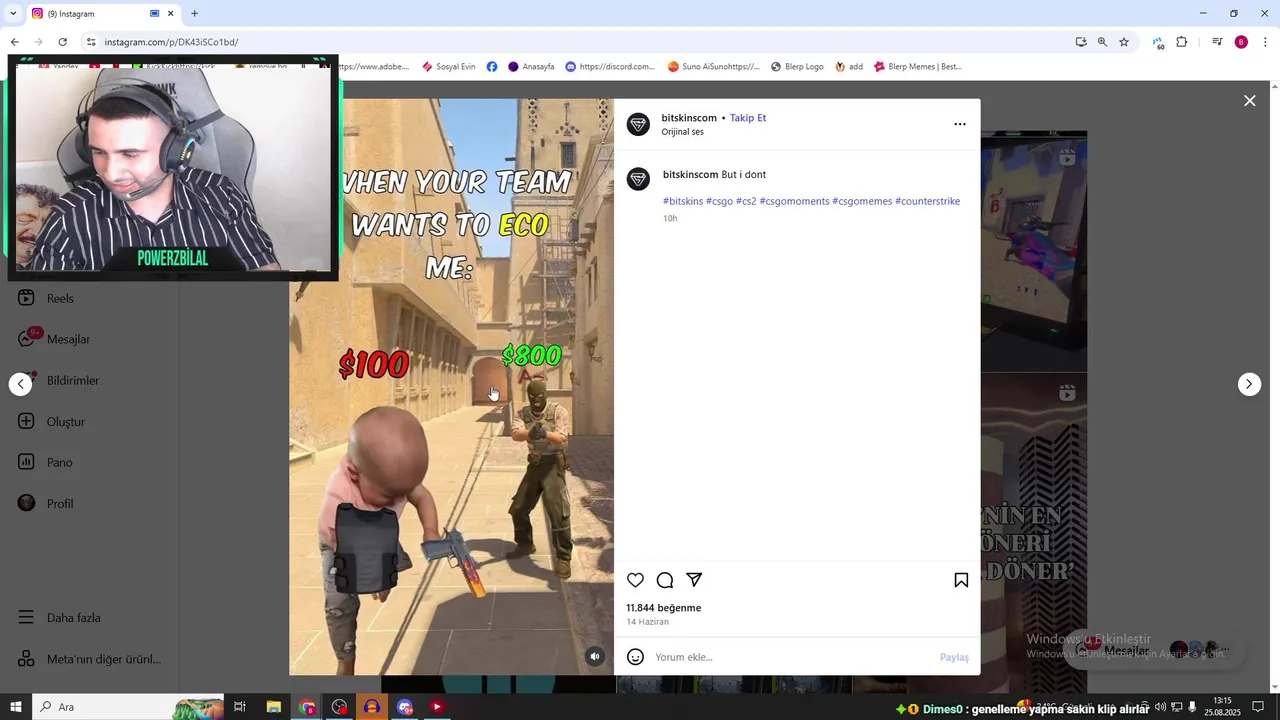Open the #csgomoments hashtag

[794, 201]
